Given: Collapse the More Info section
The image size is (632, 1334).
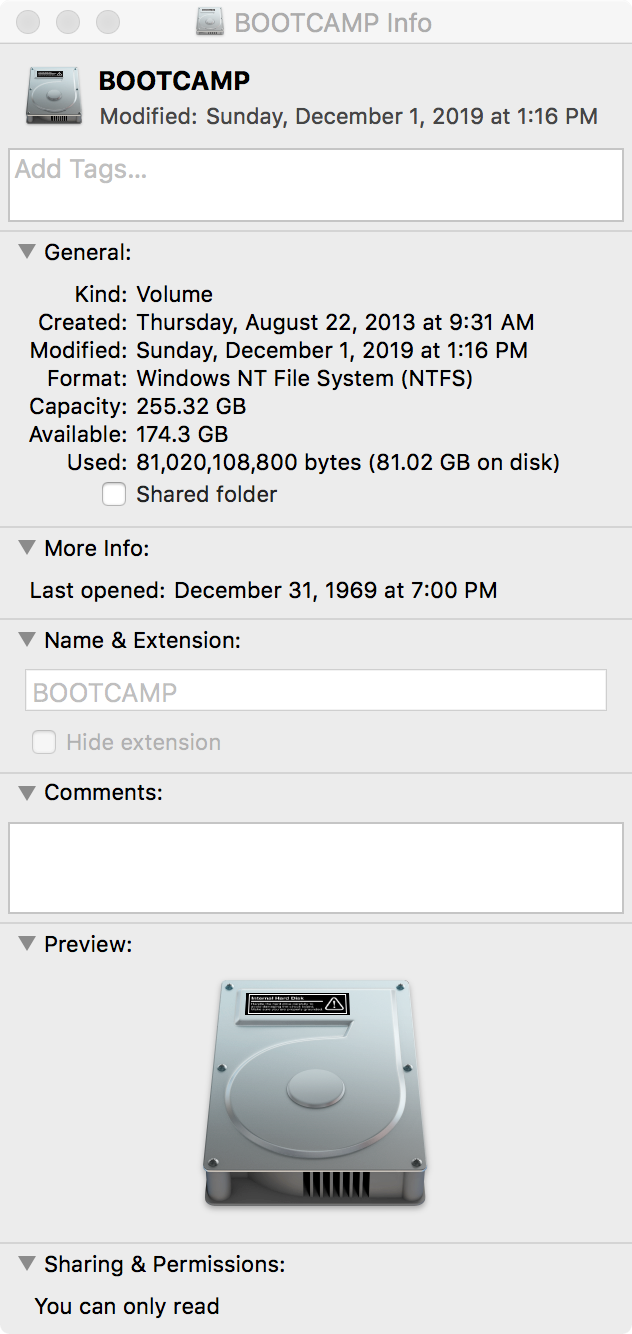Looking at the screenshot, I should [x=27, y=548].
